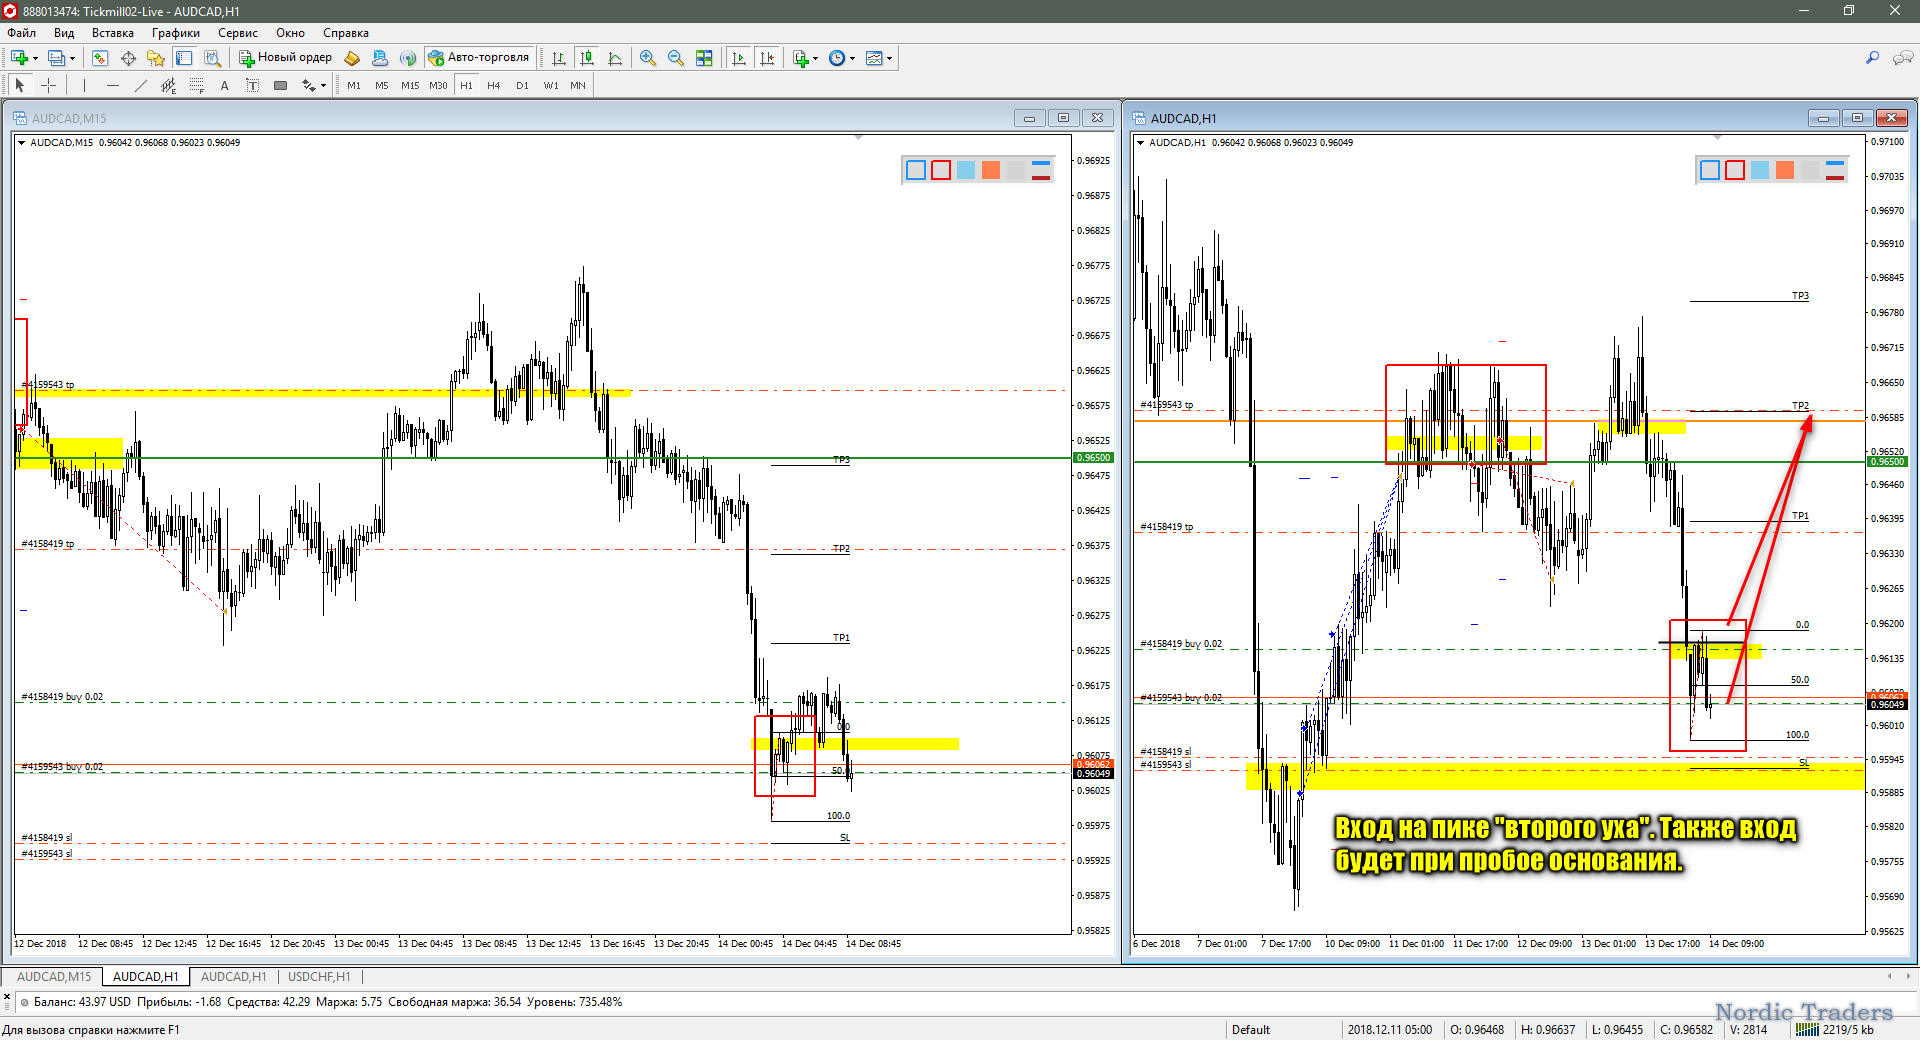
Task: Toggle the Terminal panel icon
Action: point(184,58)
